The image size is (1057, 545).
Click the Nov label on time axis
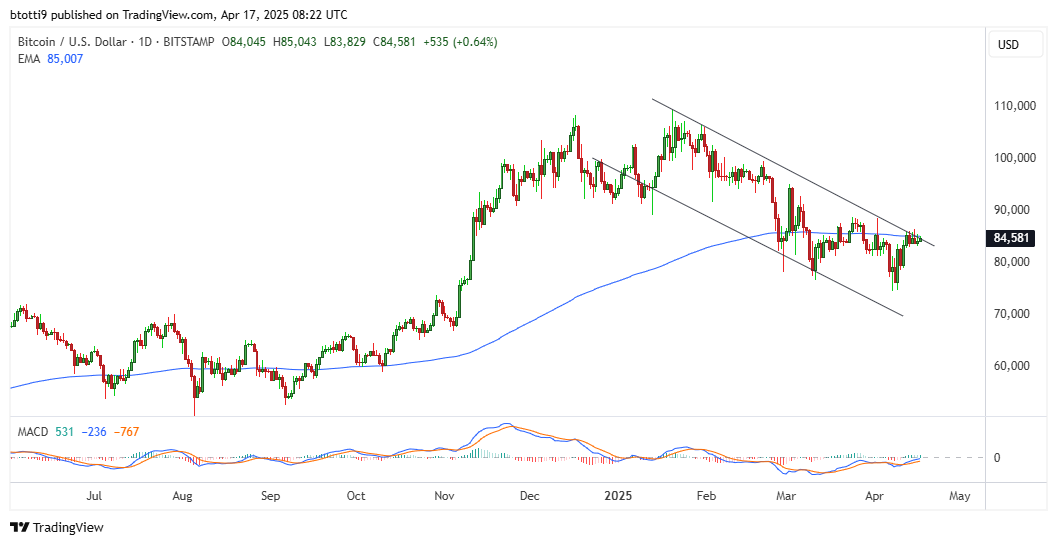pos(445,495)
